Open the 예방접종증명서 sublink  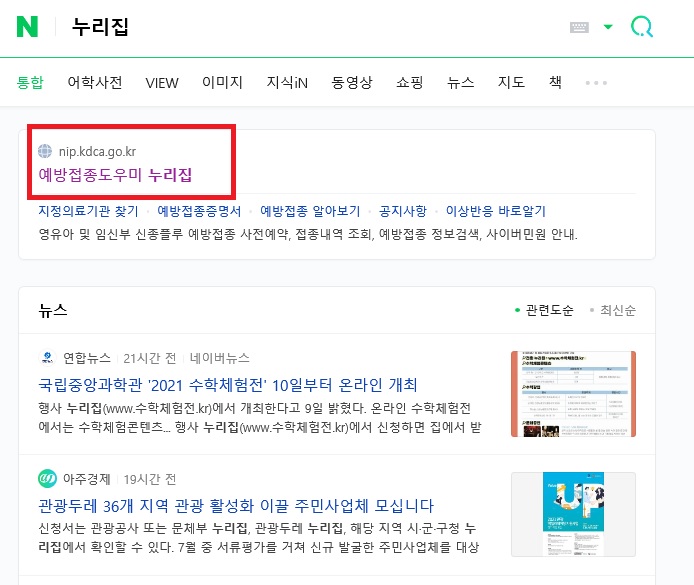point(199,211)
